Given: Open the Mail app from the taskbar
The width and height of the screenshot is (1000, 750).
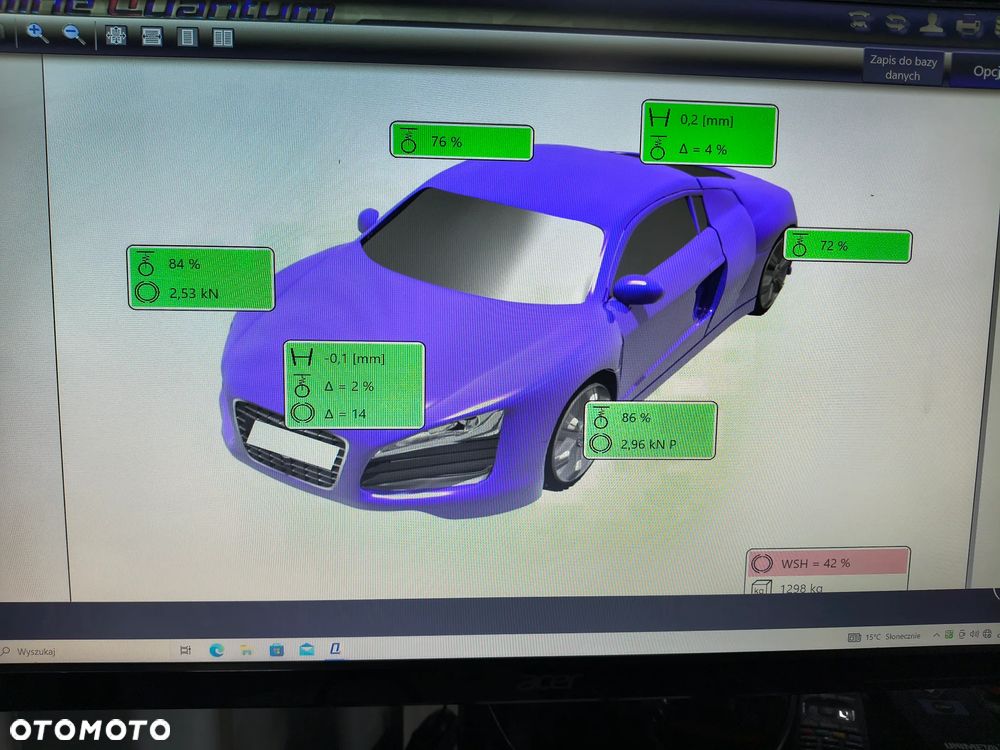Looking at the screenshot, I should point(306,649).
